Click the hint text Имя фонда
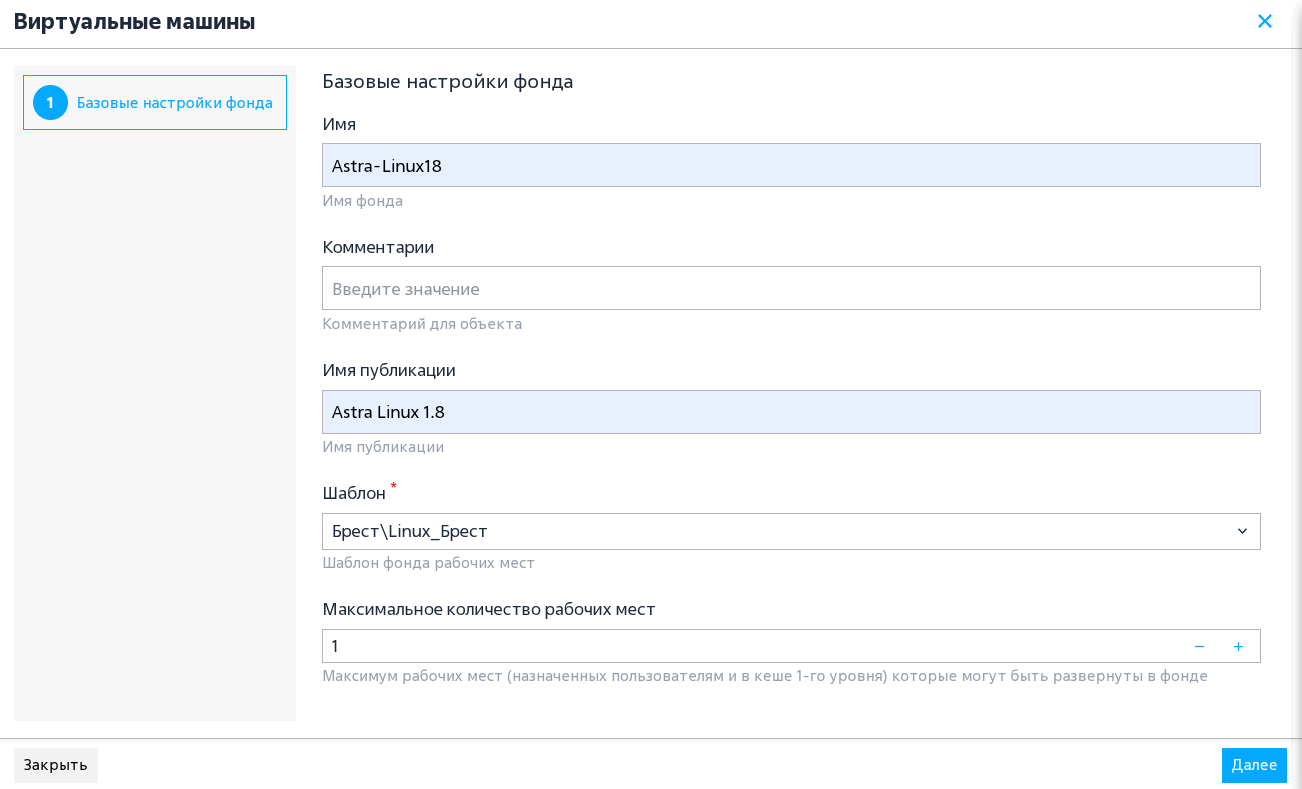Screen dimensions: 1302x789 [x=363, y=201]
